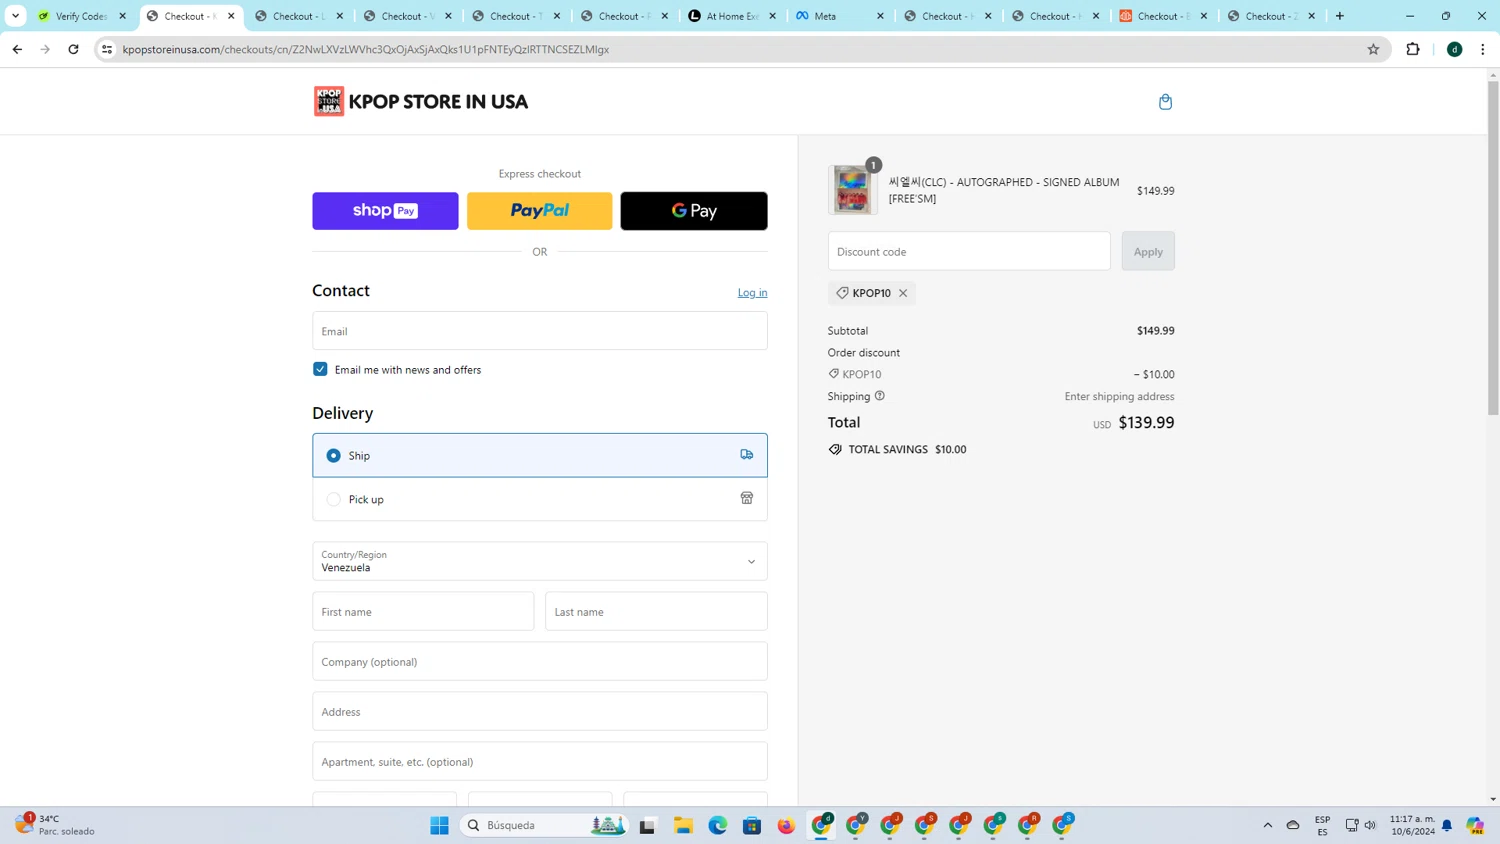Click the browser address bar URL
This screenshot has height=844, width=1500.
point(366,49)
